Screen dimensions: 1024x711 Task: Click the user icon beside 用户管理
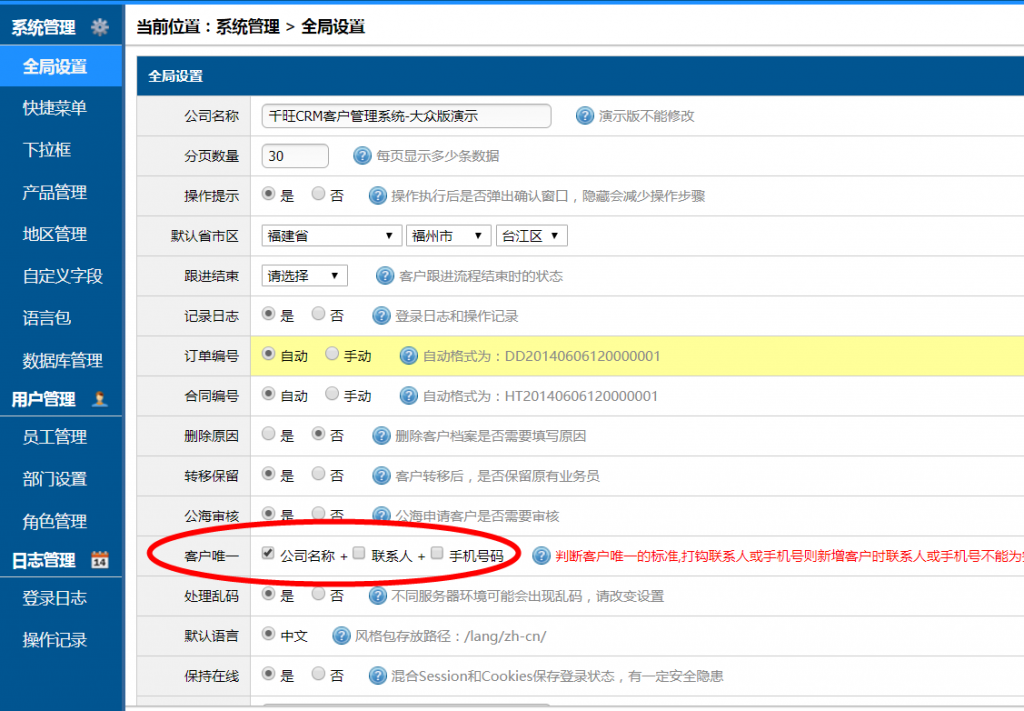[99, 398]
